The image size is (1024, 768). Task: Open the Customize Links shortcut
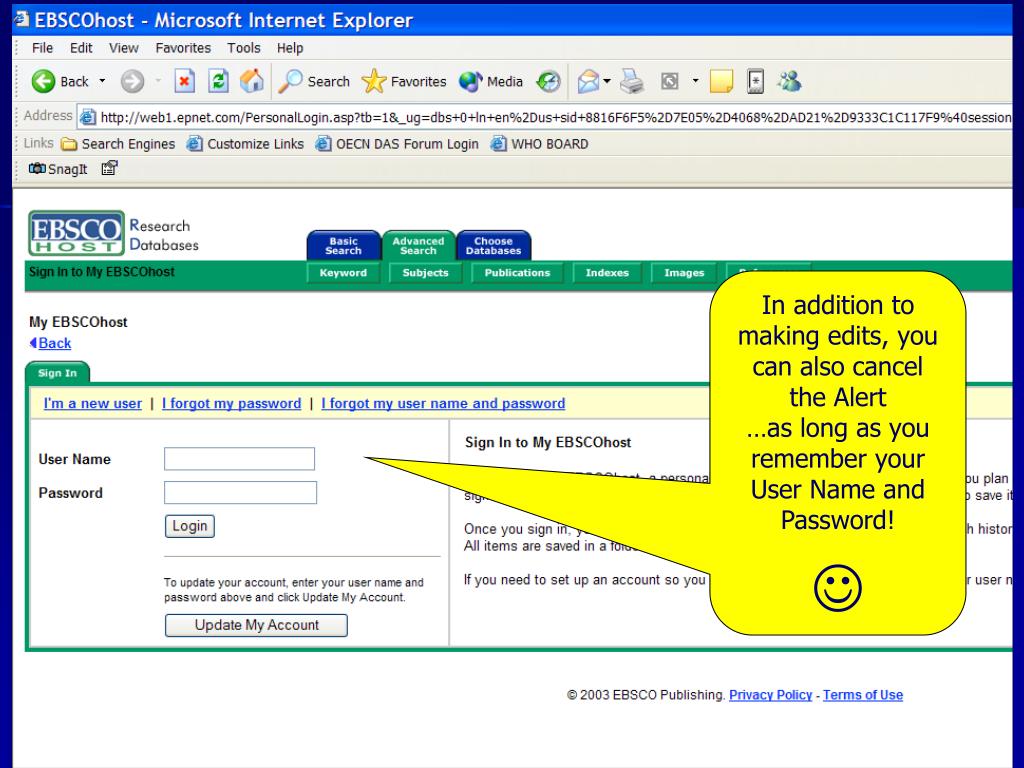246,144
